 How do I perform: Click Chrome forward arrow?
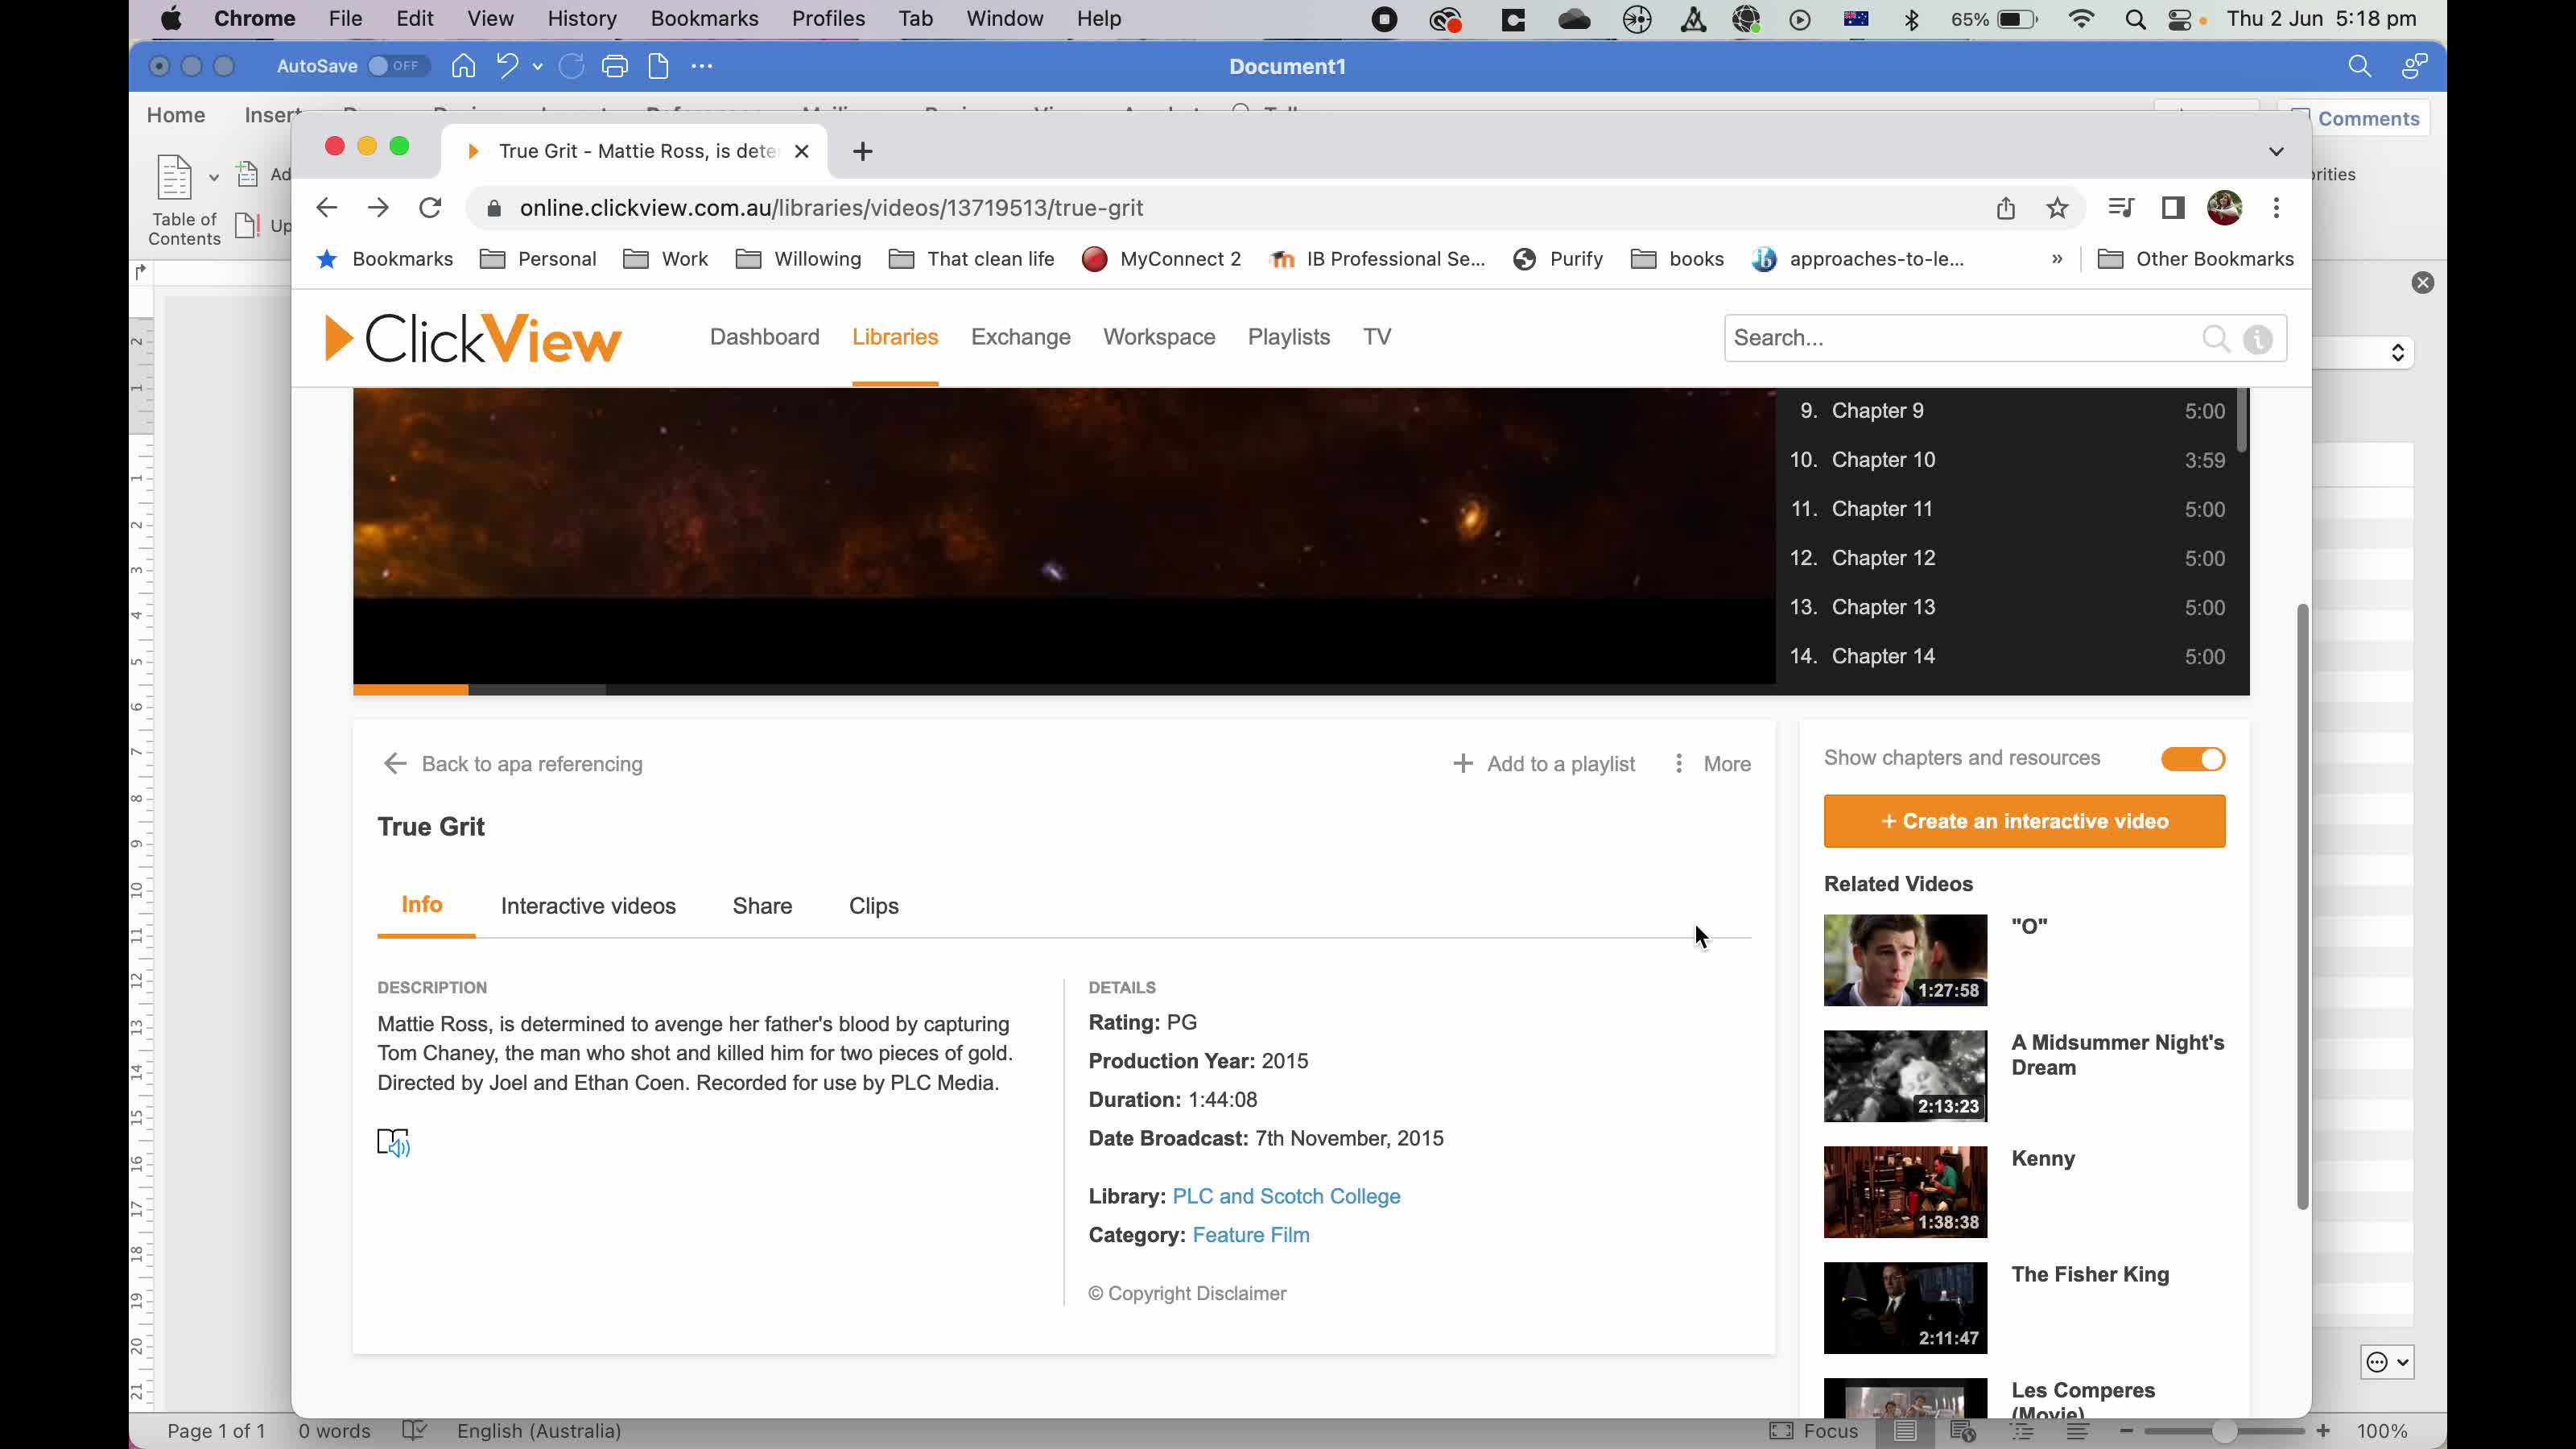pos(378,208)
